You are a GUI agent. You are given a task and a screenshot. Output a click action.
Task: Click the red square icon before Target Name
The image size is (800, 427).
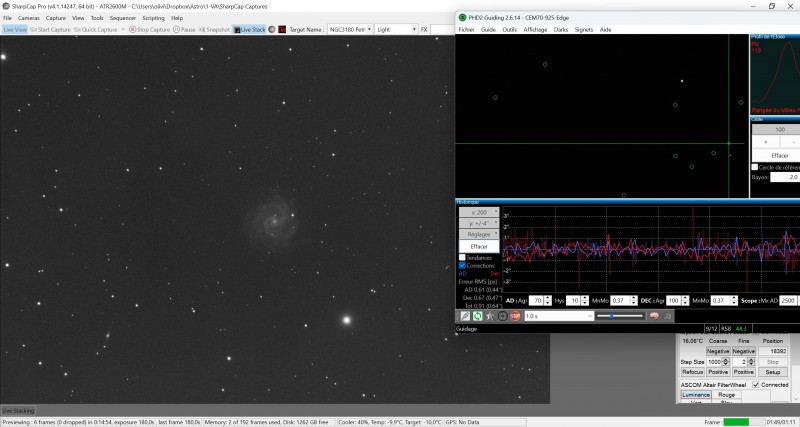pos(282,30)
